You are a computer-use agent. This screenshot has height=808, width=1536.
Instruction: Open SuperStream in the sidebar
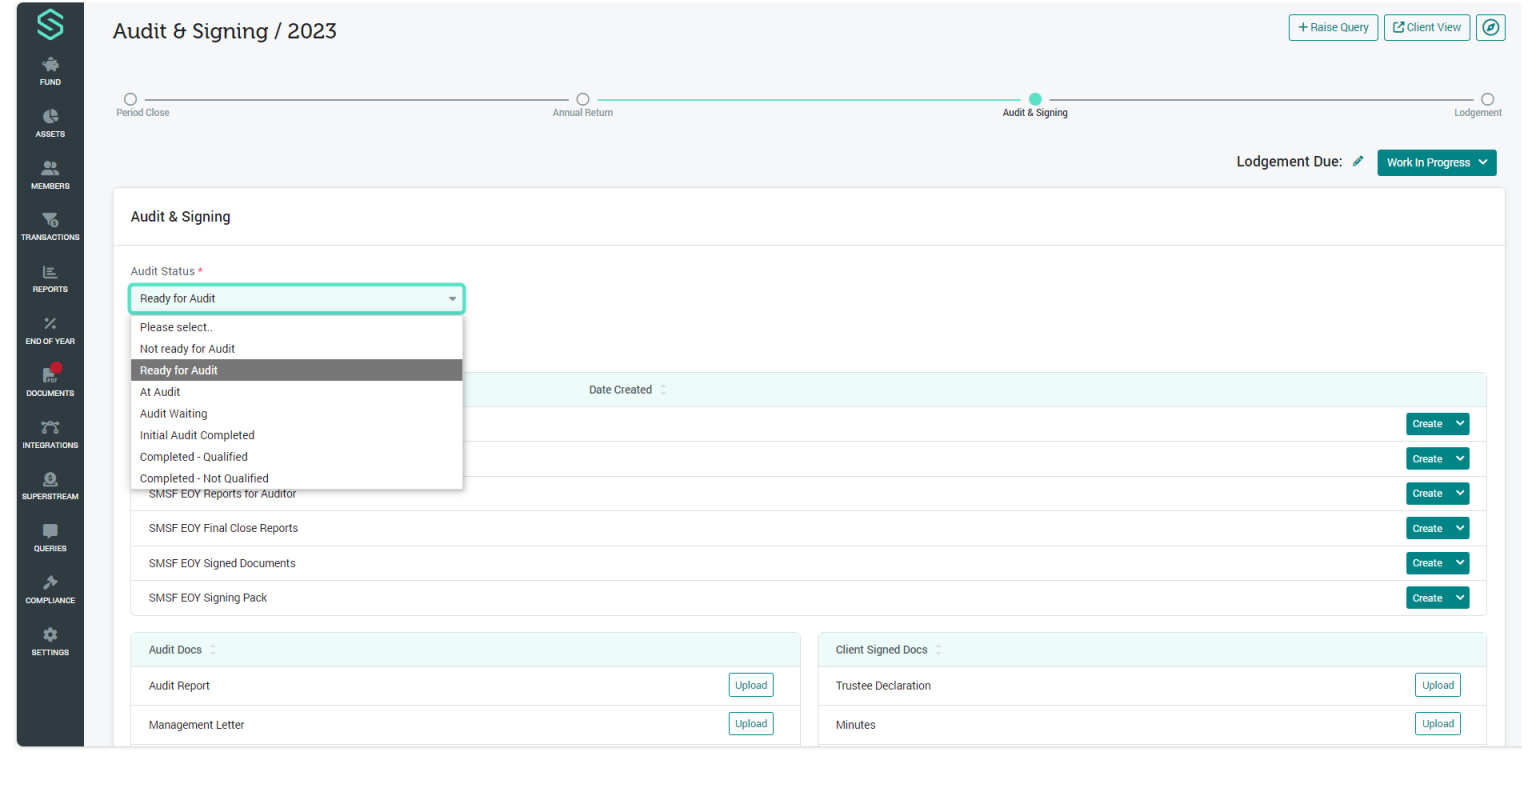(x=50, y=485)
